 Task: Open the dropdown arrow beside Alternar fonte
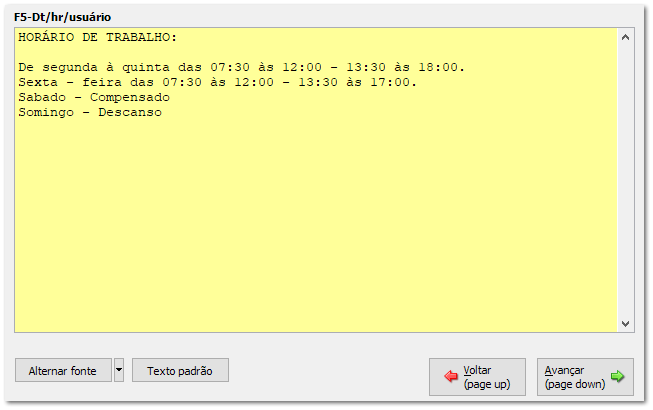119,370
